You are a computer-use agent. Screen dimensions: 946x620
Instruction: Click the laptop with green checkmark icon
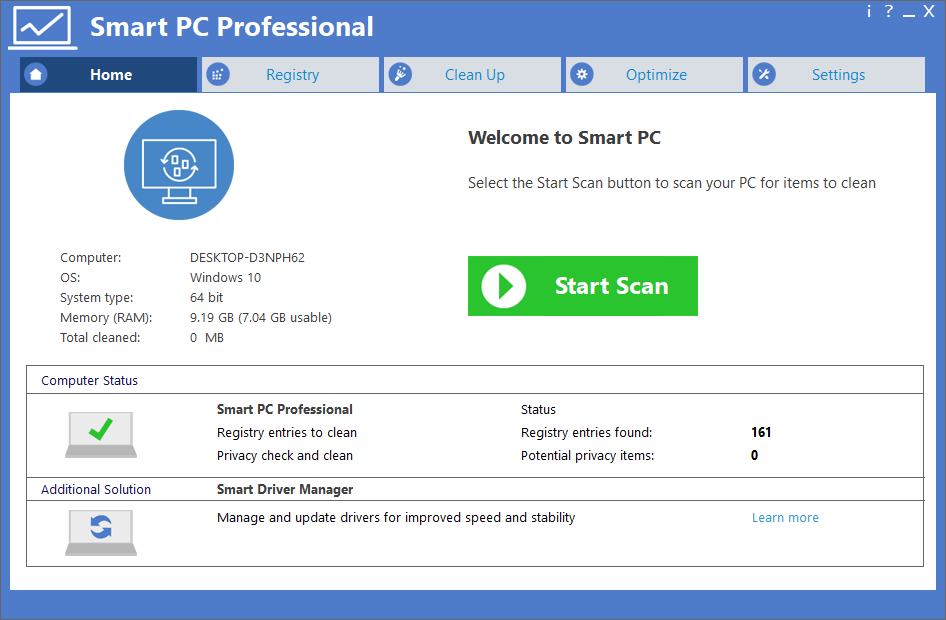101,434
